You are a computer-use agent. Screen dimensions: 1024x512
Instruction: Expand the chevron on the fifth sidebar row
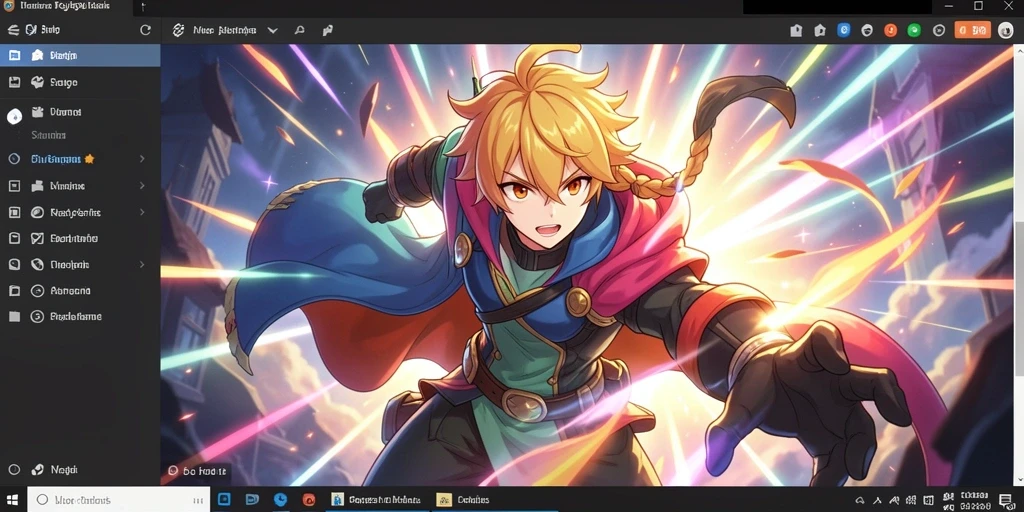[142, 185]
